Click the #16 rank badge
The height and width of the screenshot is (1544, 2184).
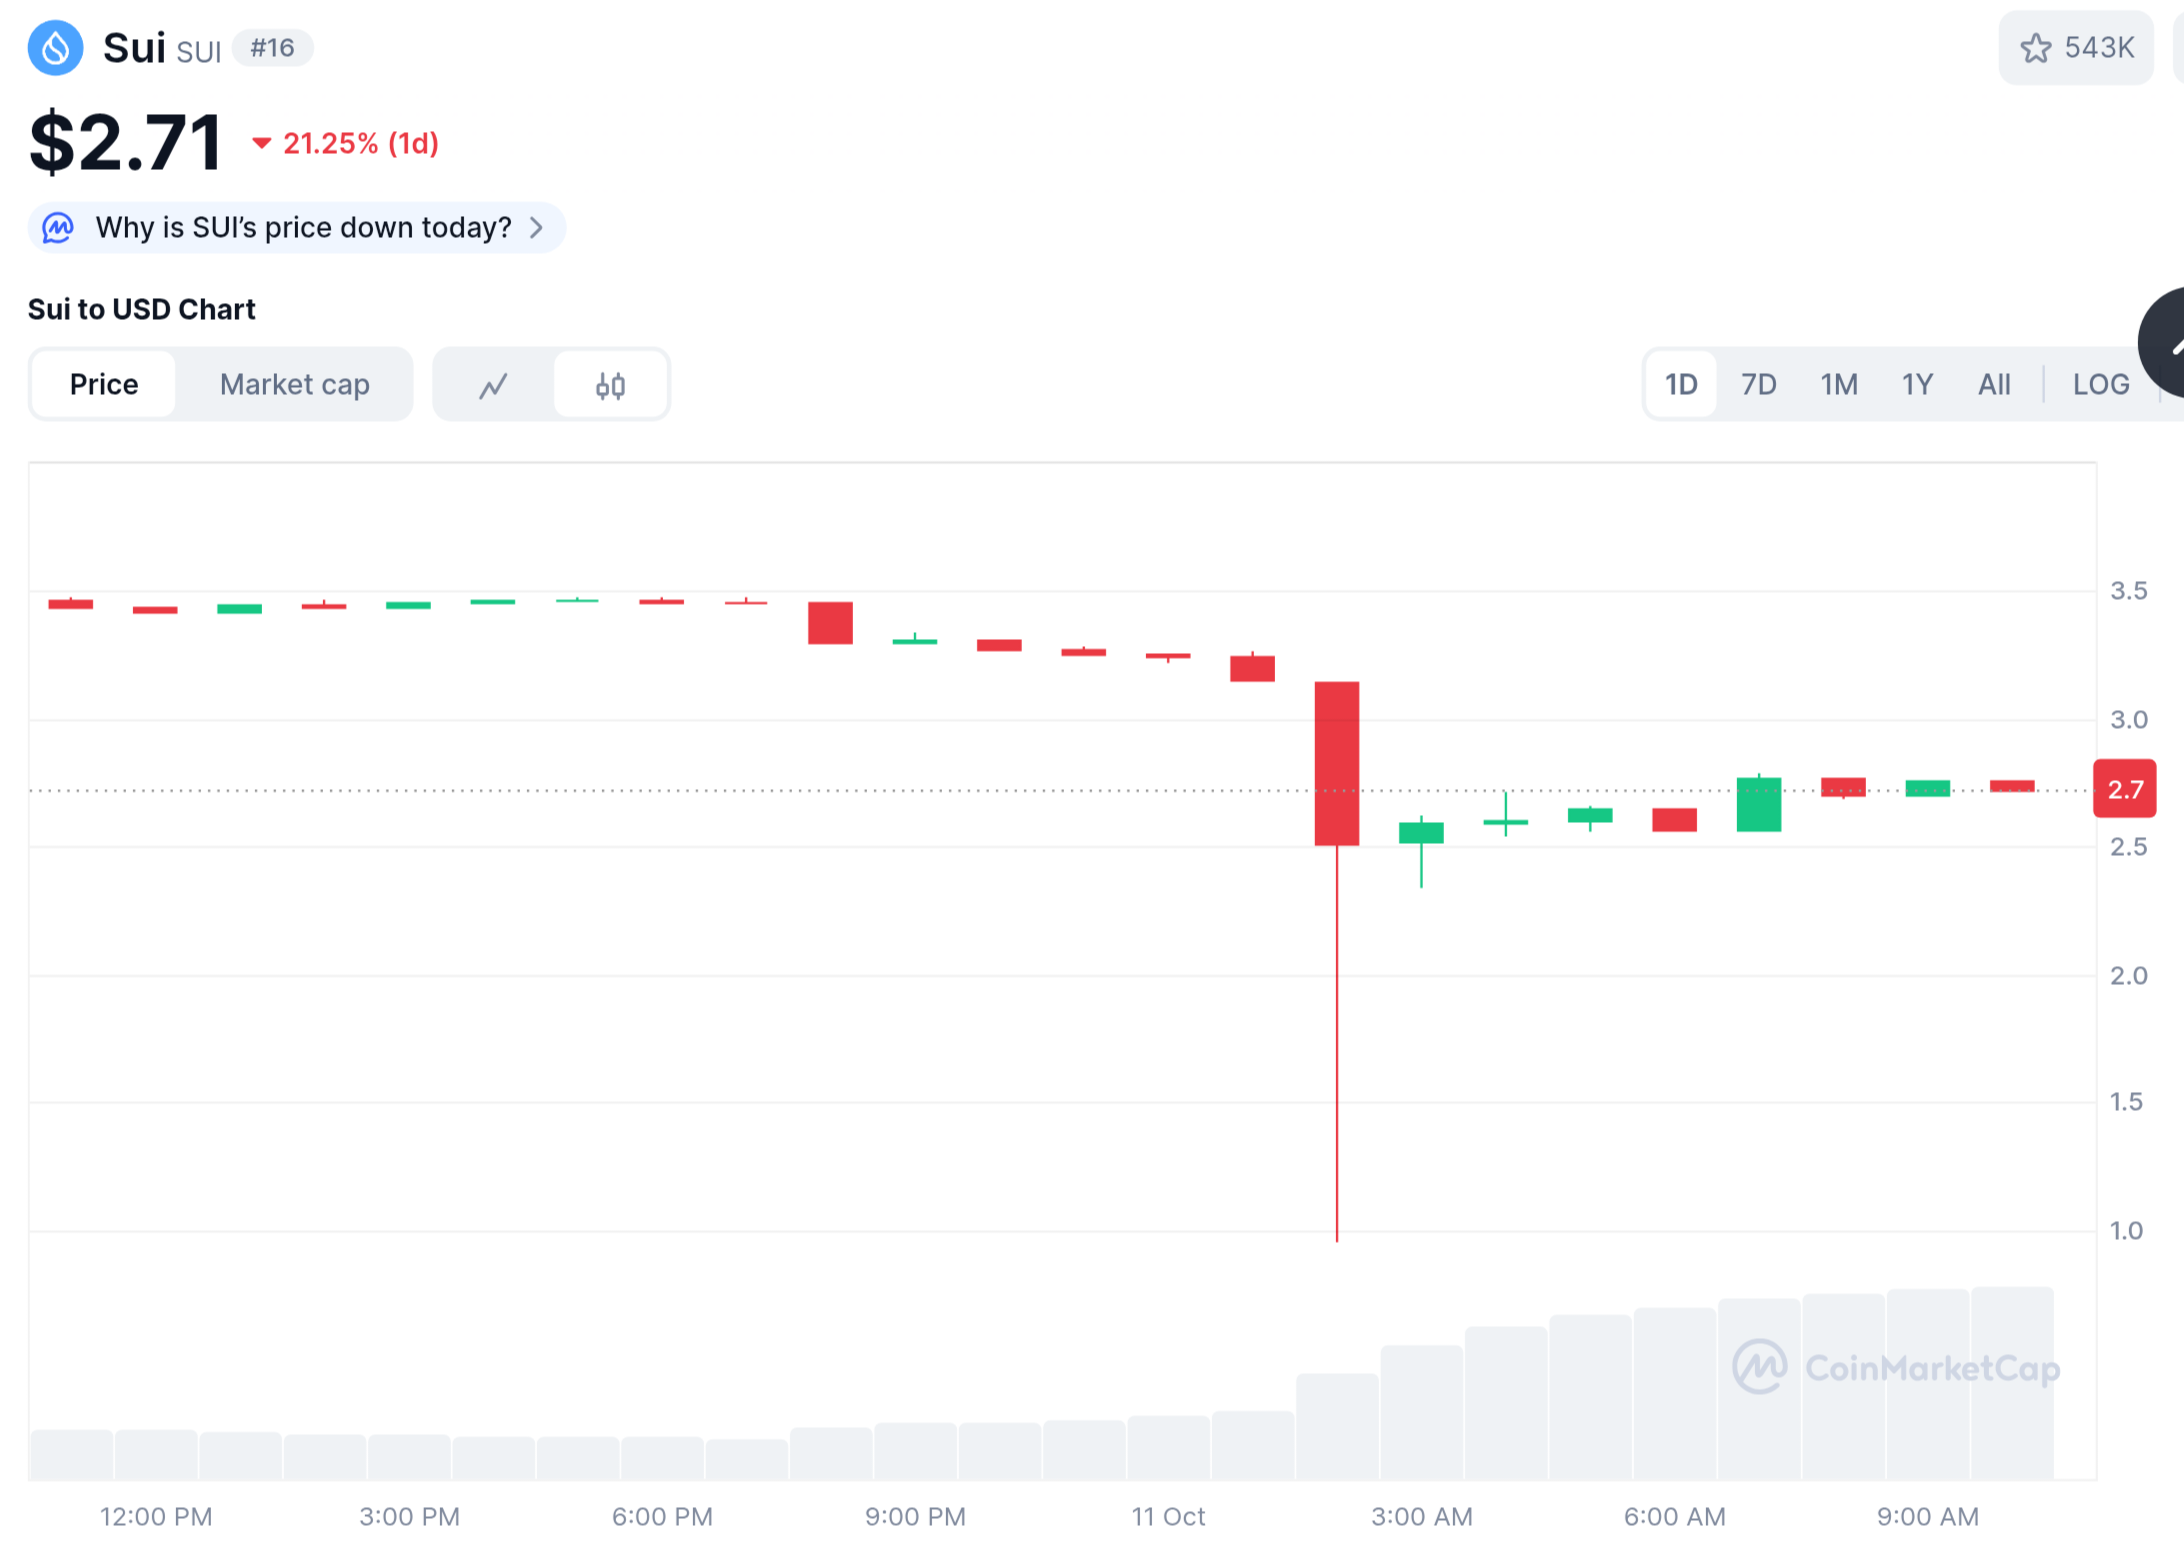click(272, 48)
